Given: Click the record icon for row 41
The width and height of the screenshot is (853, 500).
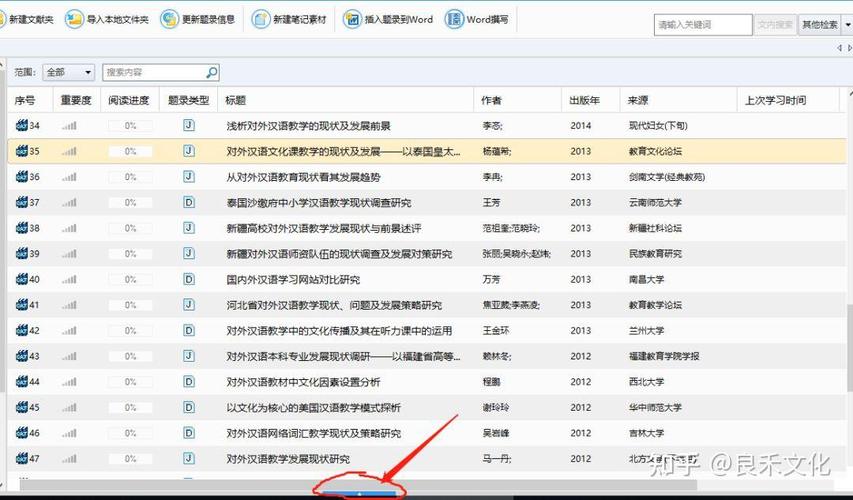Looking at the screenshot, I should pyautogui.click(x=21, y=305).
